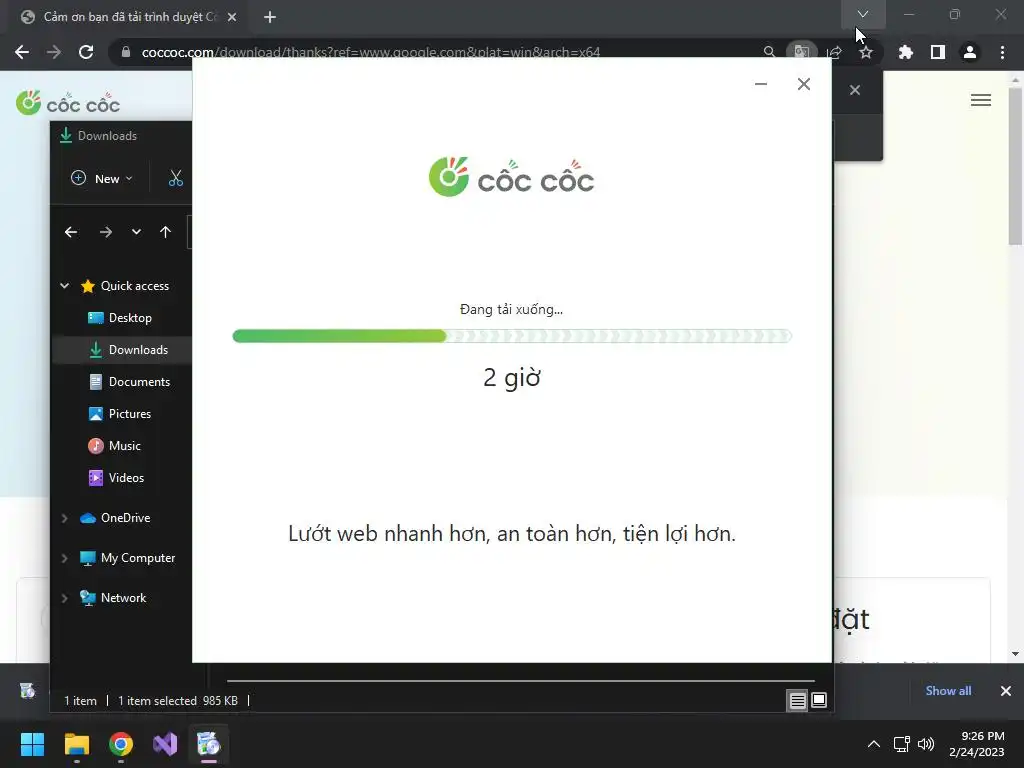
Task: Select OneDrive in navigation pane
Action: tap(125, 518)
